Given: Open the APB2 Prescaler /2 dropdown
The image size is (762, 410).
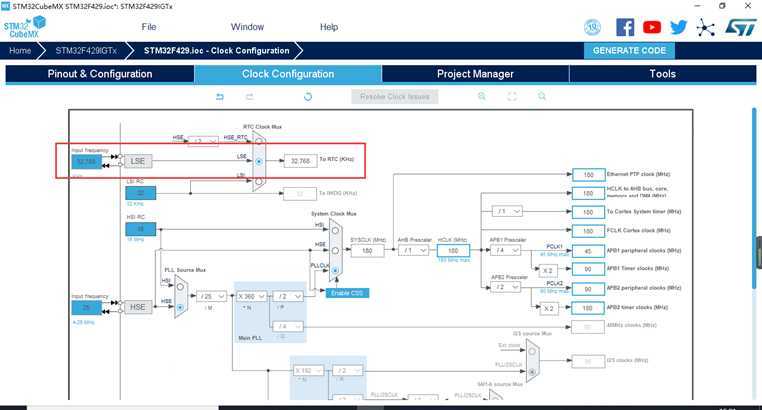Looking at the screenshot, I should [505, 287].
